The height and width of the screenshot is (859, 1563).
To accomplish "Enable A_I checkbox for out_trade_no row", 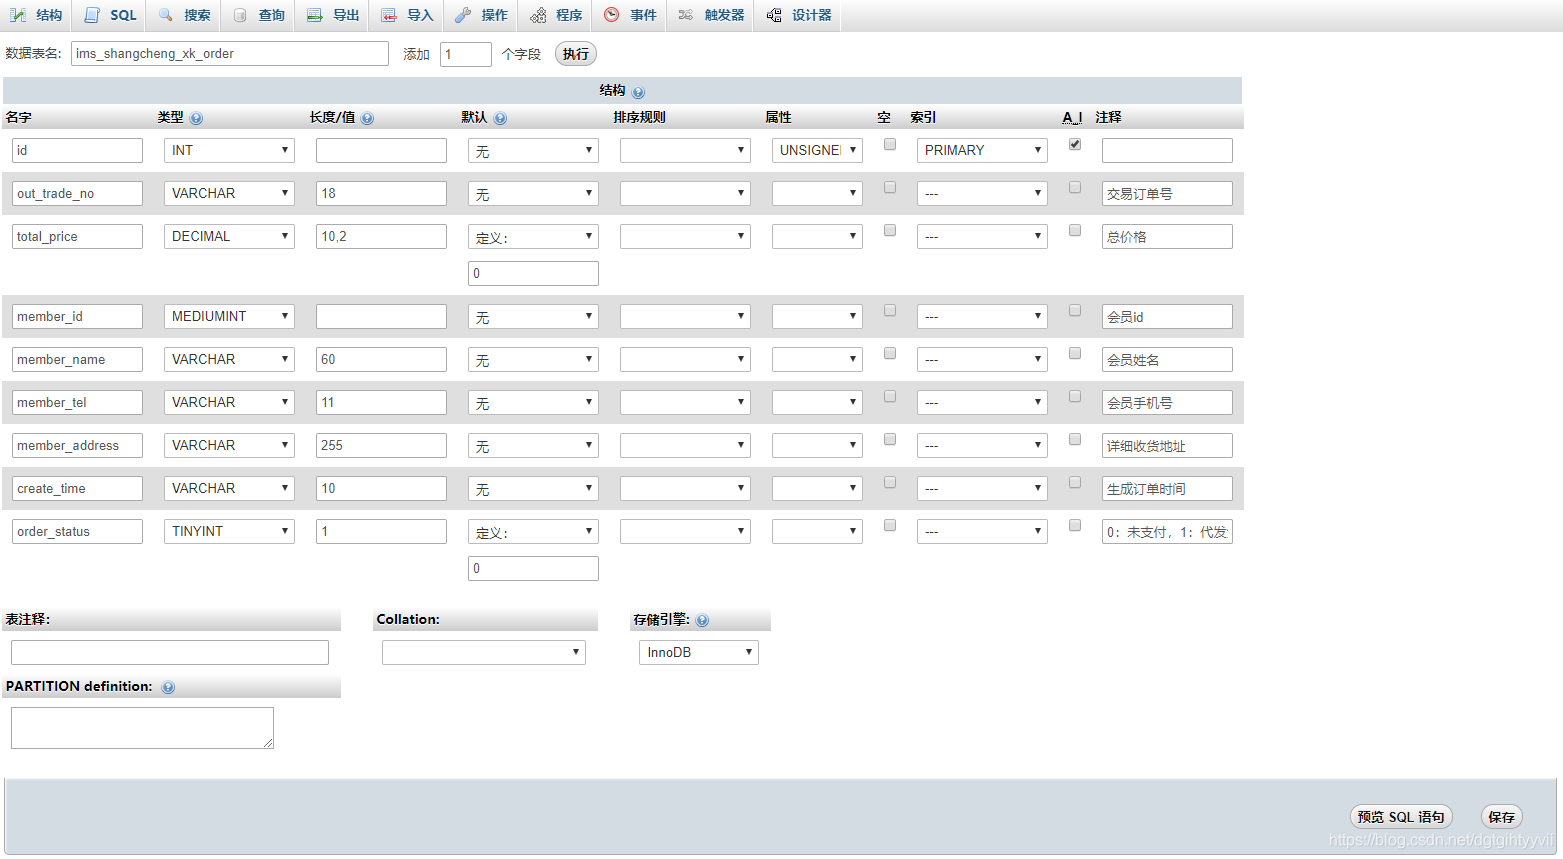I will 1075,187.
